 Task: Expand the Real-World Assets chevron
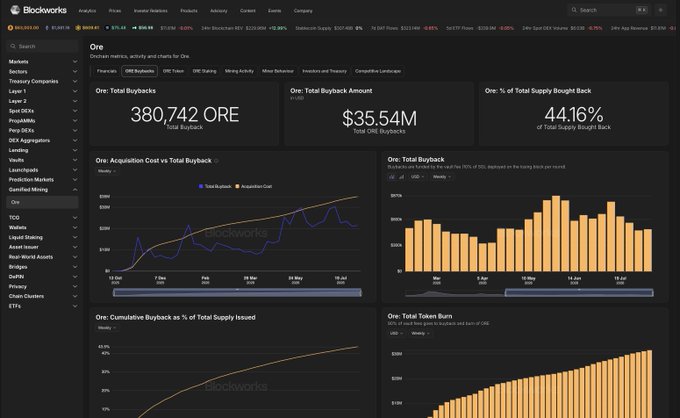pyautogui.click(x=75, y=257)
